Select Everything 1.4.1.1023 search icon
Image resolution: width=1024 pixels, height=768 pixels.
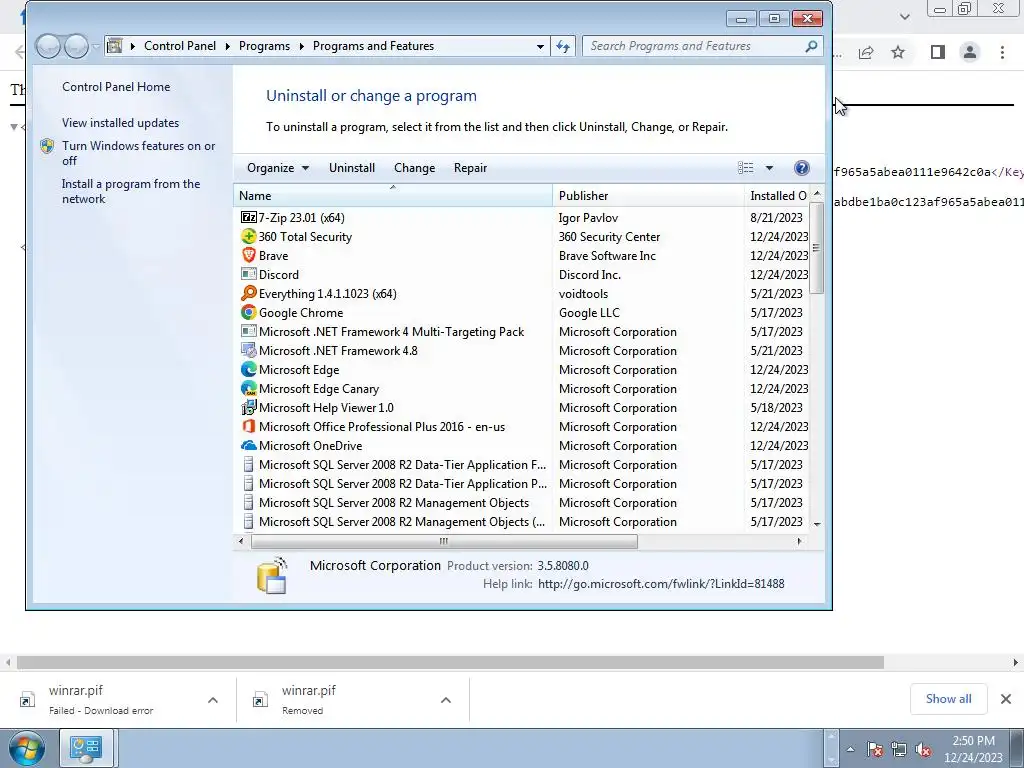[248, 293]
